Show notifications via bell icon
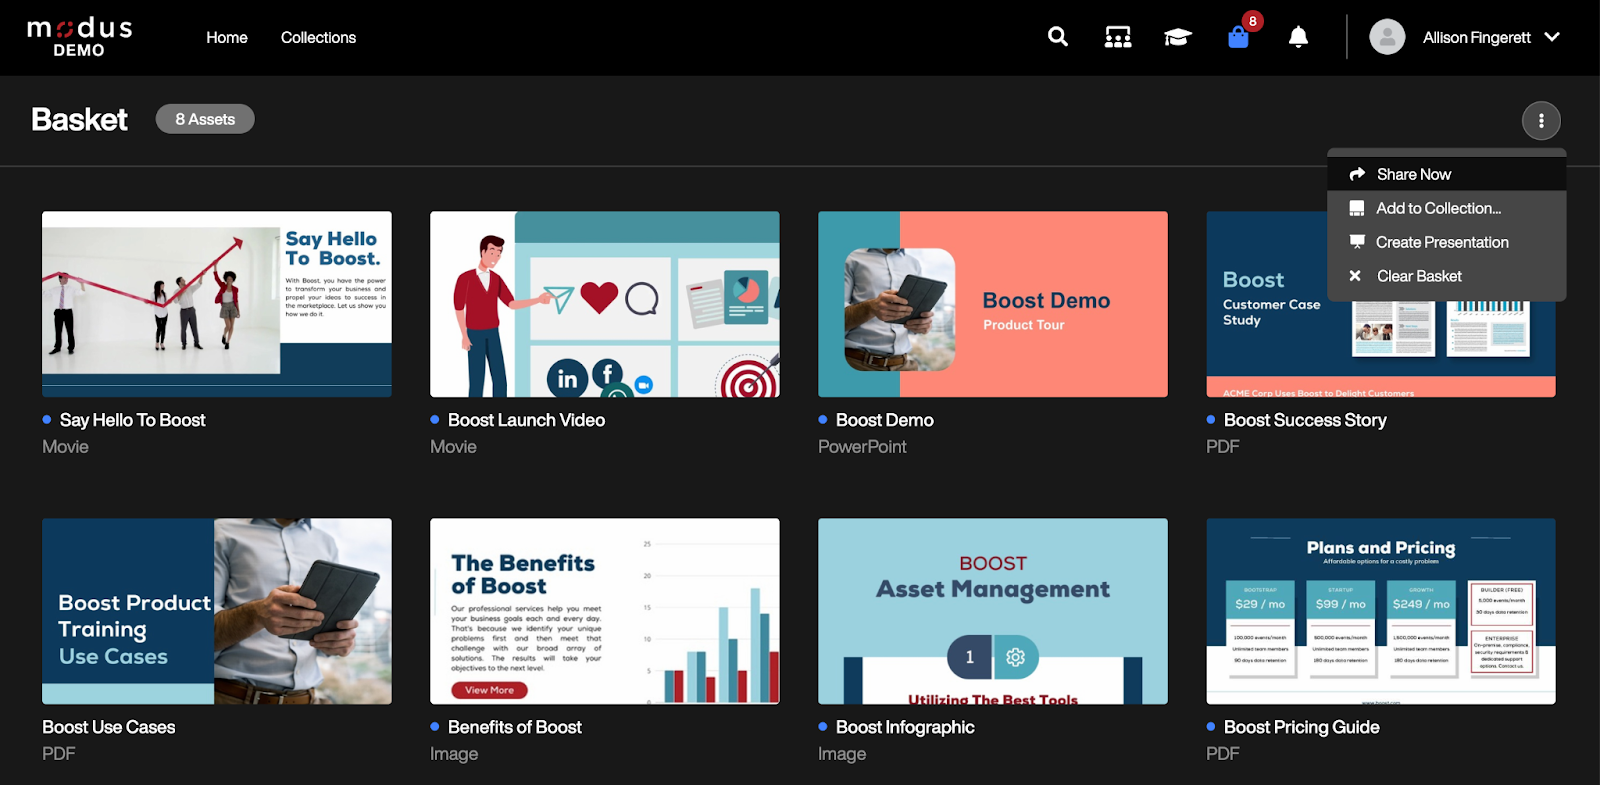This screenshot has width=1600, height=785. (1298, 38)
